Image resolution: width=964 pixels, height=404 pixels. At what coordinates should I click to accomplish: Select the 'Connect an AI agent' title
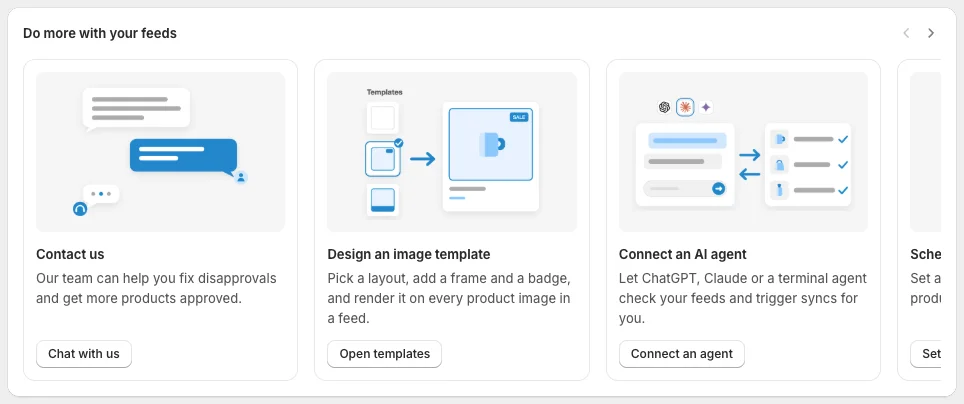[x=682, y=254]
